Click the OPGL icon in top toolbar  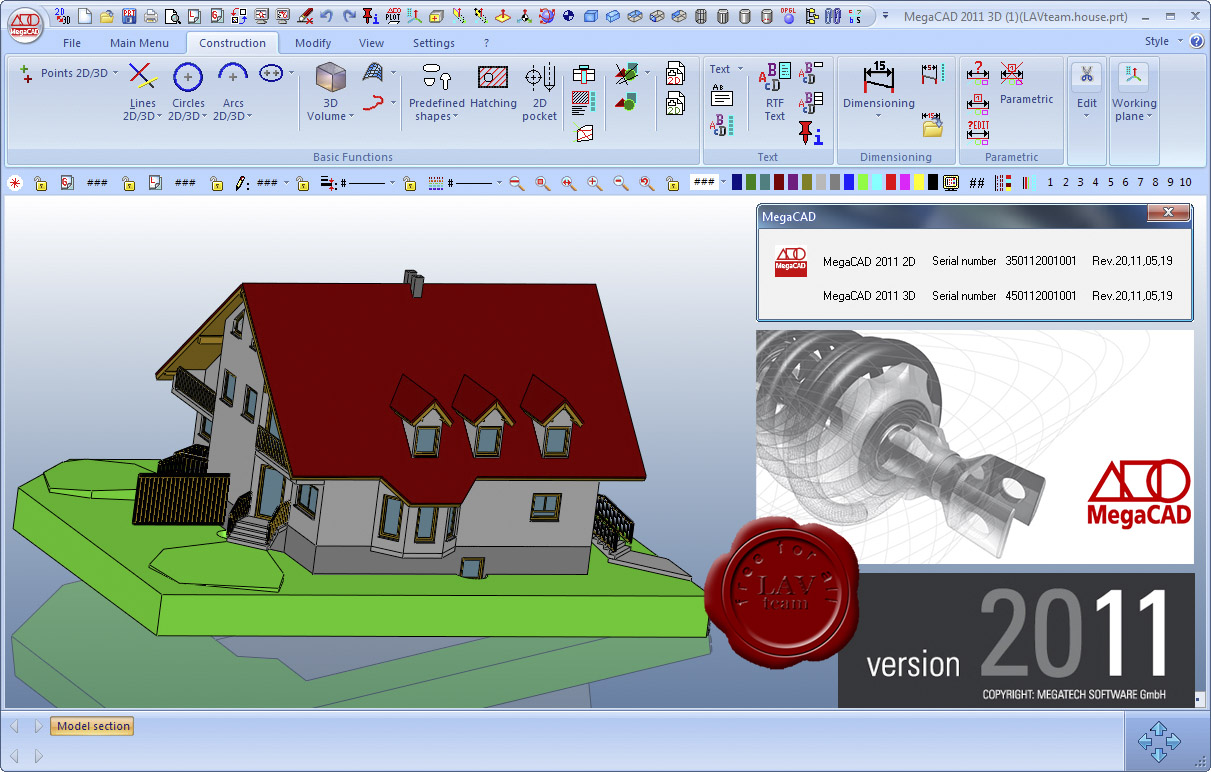789,16
